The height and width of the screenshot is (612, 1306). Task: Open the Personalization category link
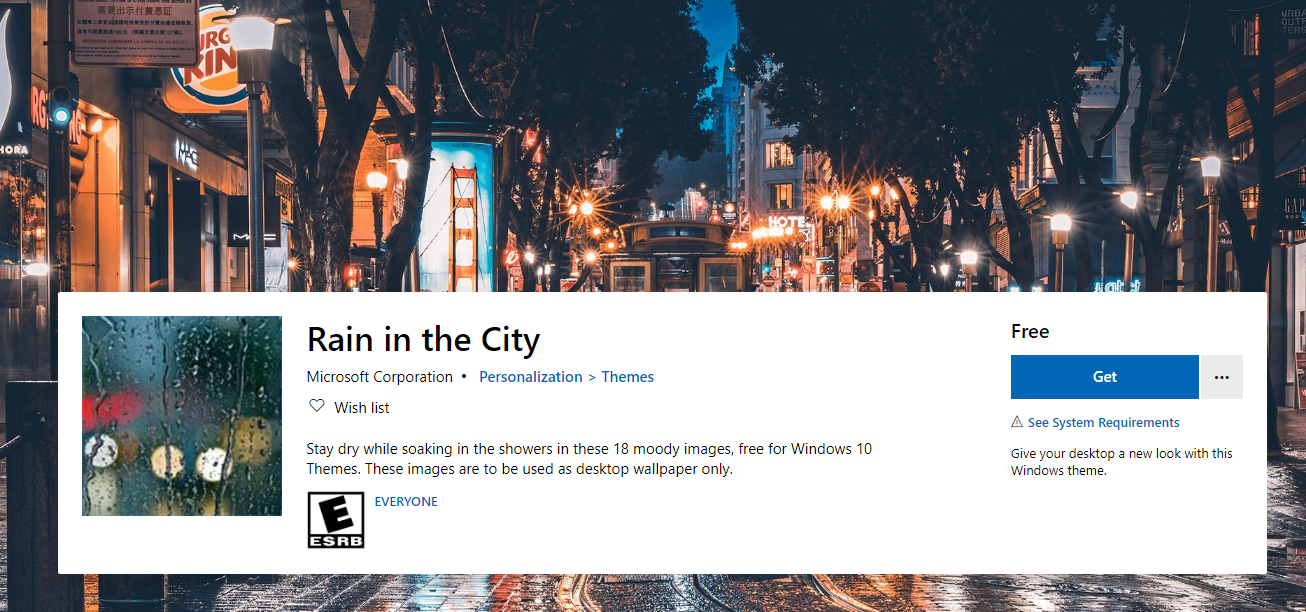coord(530,377)
